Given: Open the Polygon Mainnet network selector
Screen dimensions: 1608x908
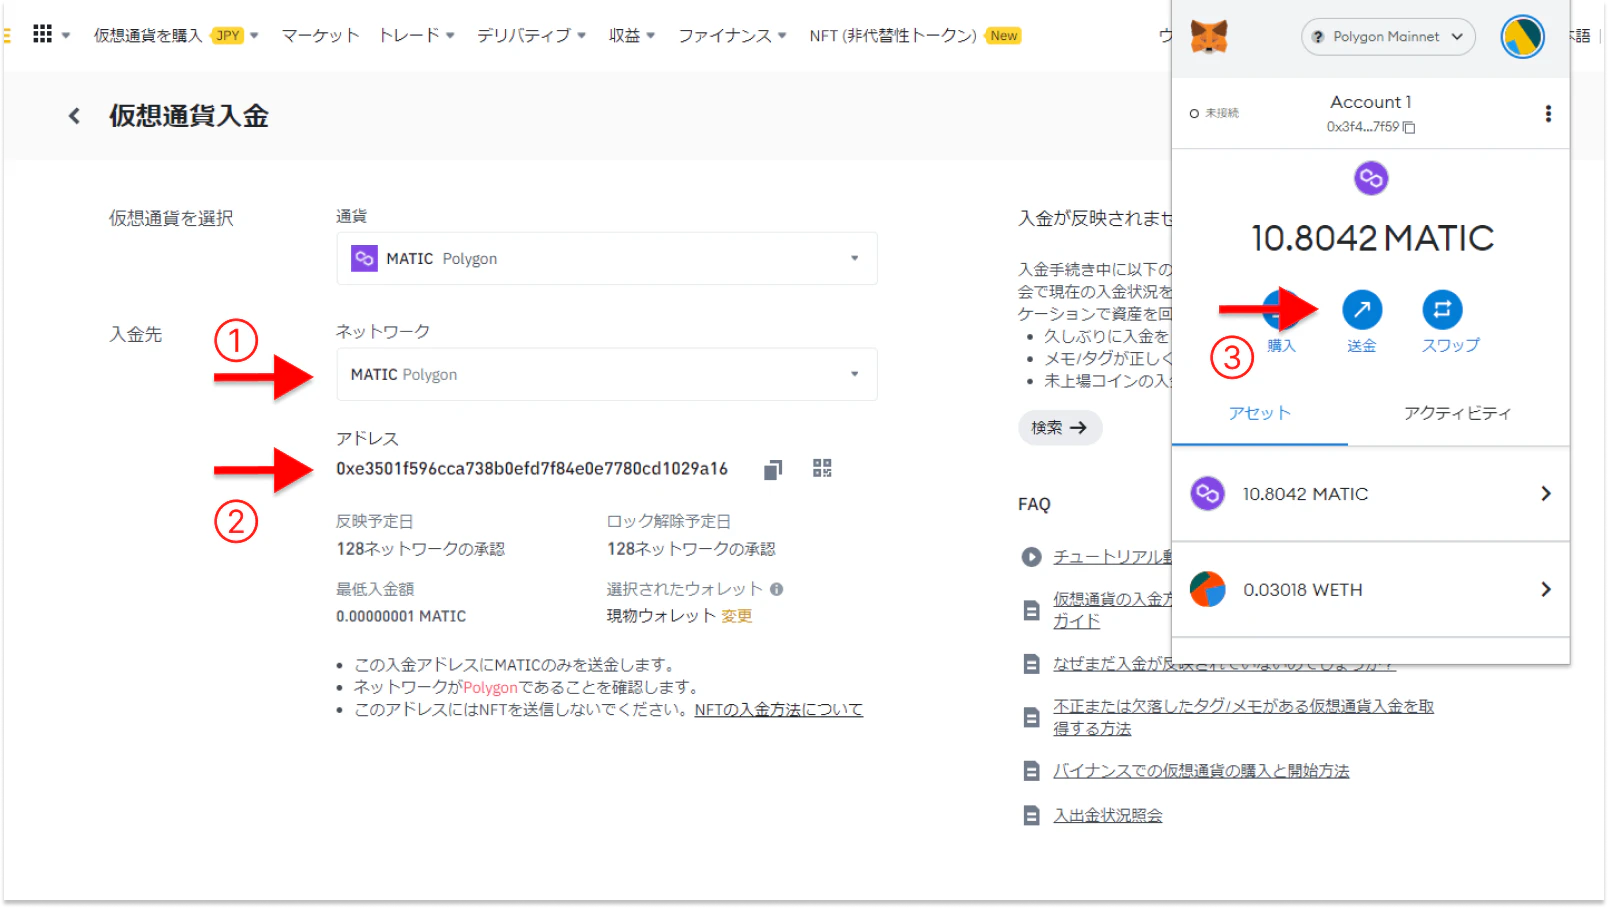Looking at the screenshot, I should click(x=1388, y=37).
